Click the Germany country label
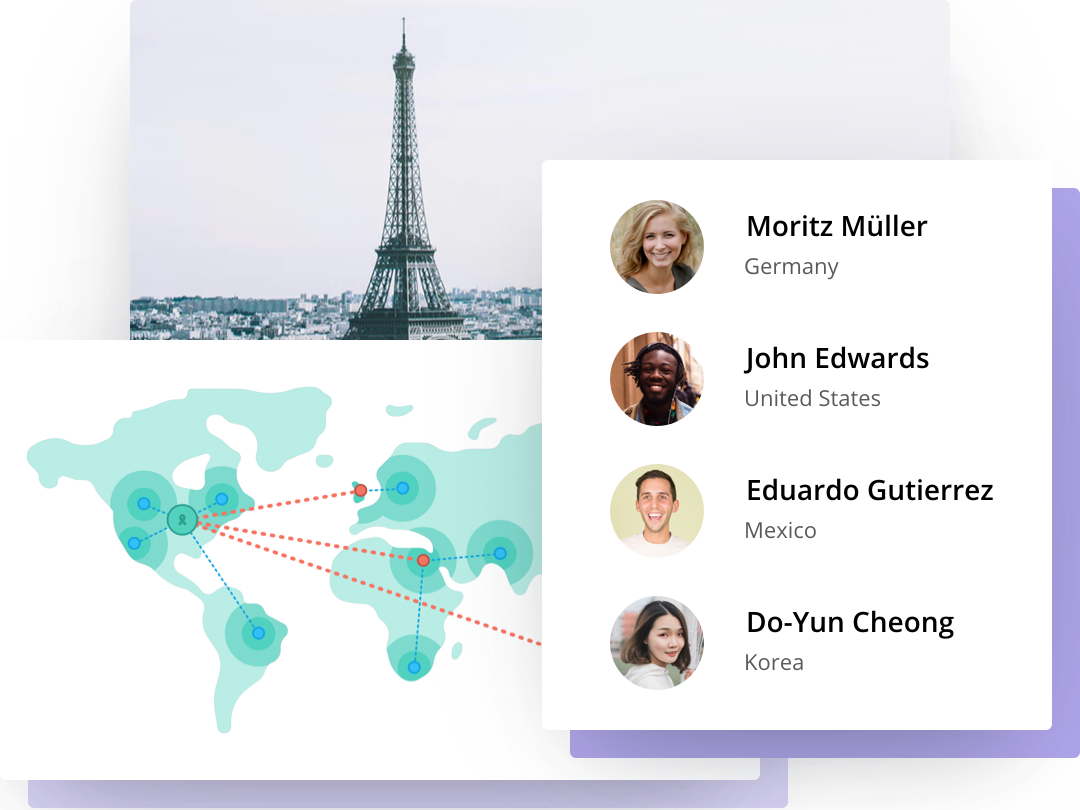The image size is (1080, 810). 791,267
